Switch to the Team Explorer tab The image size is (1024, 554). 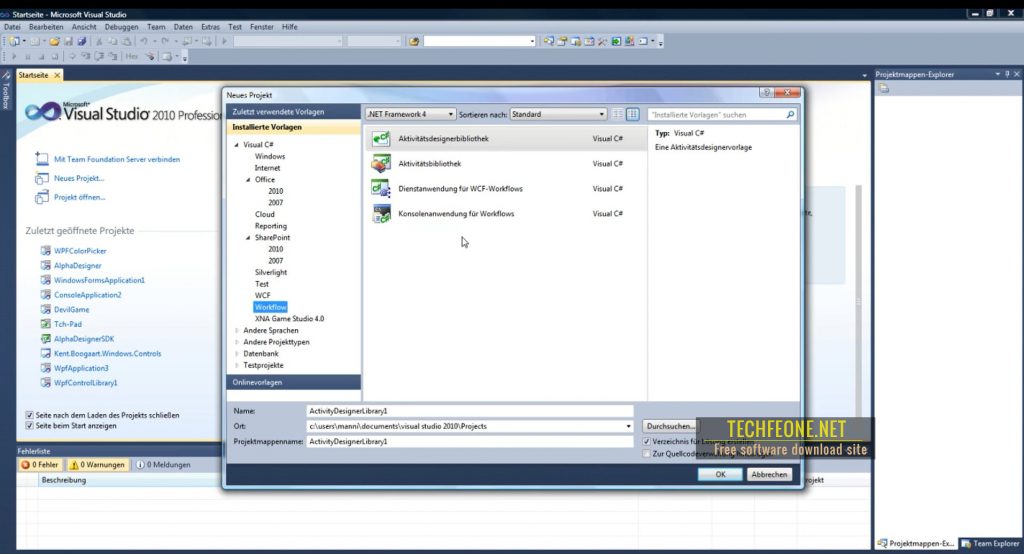click(x=990, y=544)
